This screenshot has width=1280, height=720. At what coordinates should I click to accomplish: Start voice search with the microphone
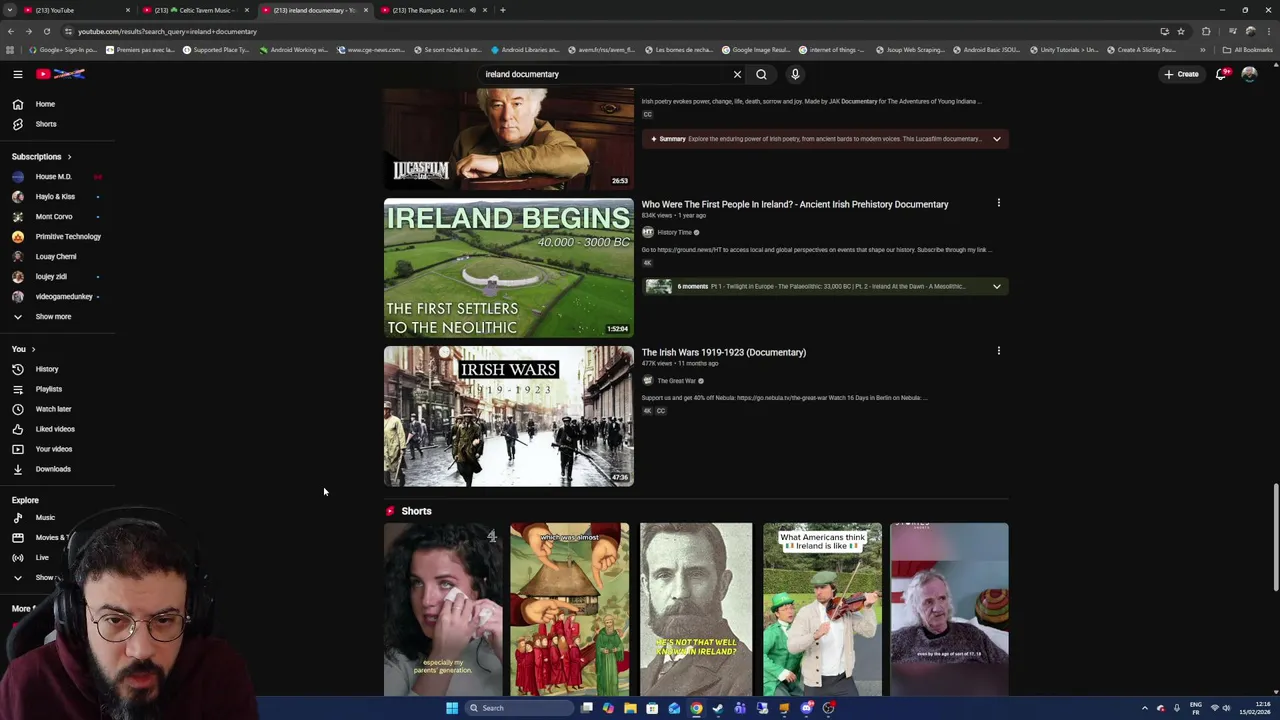point(795,74)
